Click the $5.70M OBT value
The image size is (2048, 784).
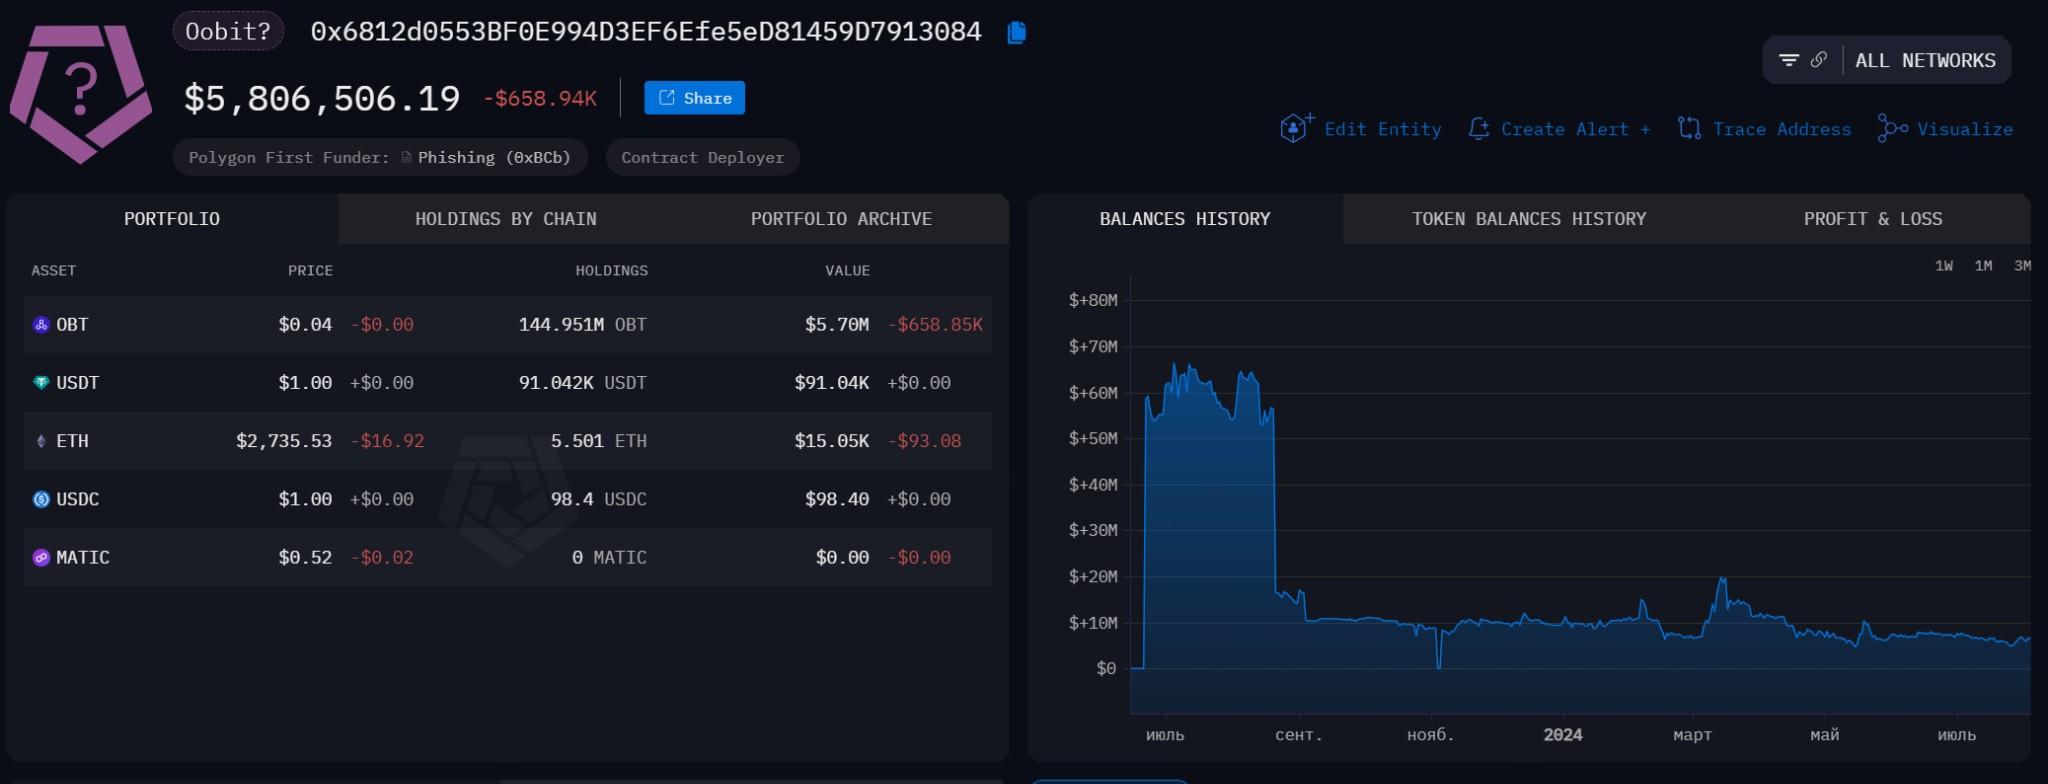coord(837,325)
